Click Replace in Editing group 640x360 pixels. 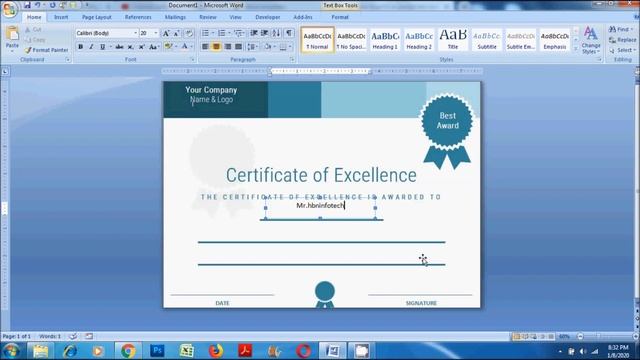(623, 40)
